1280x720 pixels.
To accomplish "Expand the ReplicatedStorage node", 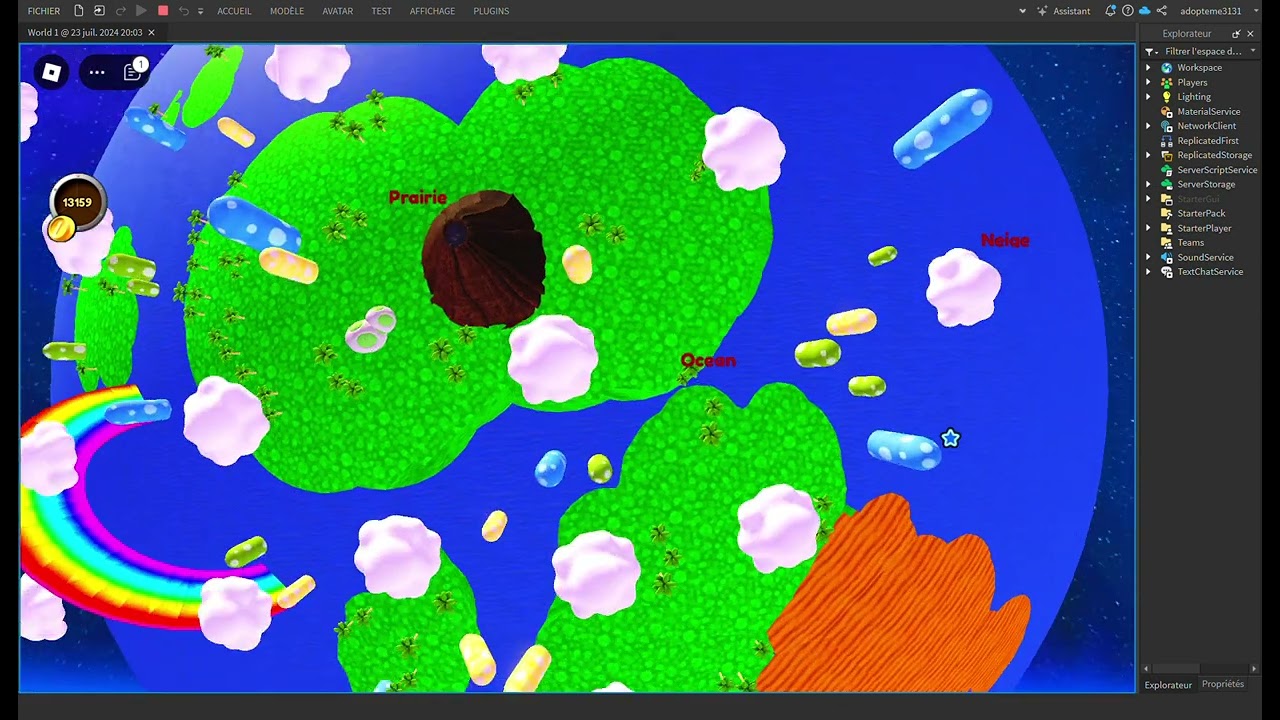I will coord(1148,155).
